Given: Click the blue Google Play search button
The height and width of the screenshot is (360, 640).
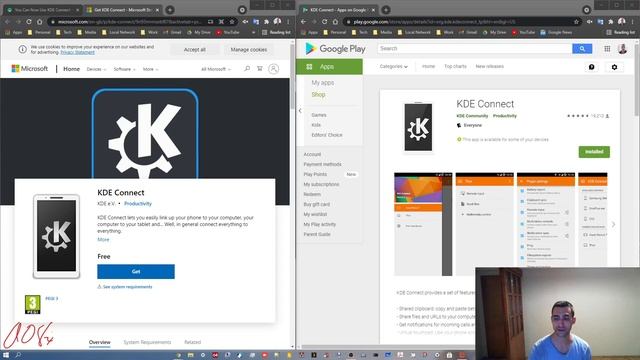Looking at the screenshot, I should tap(582, 49).
